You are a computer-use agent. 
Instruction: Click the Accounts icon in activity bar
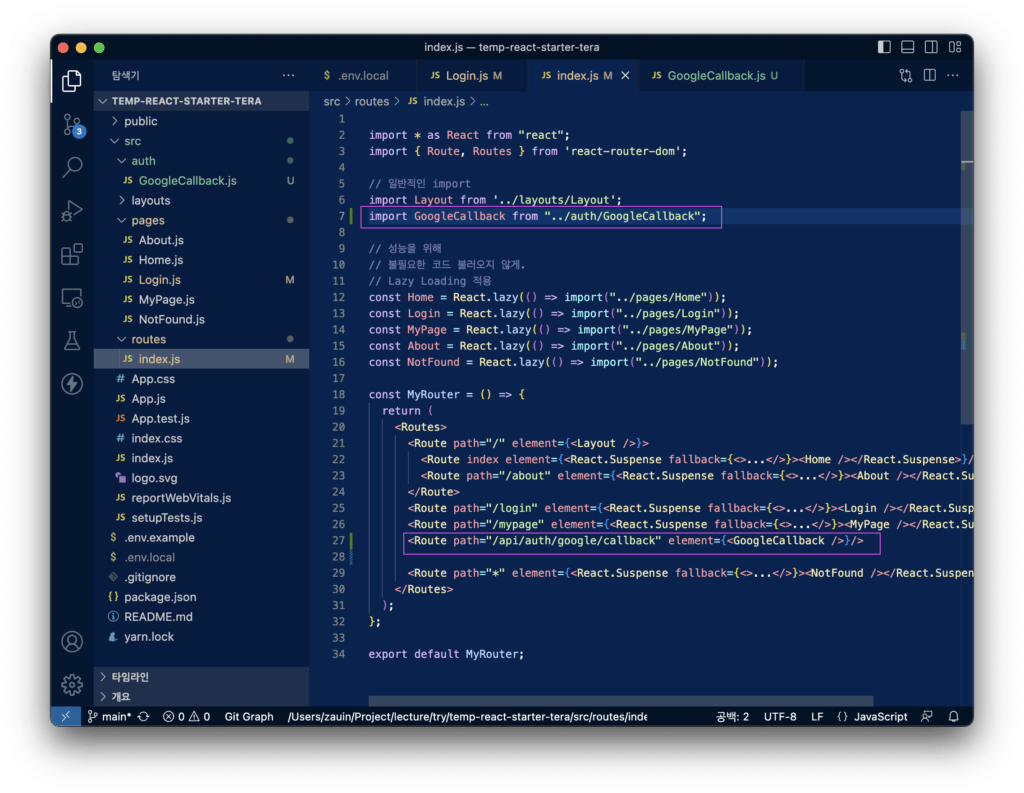72,641
